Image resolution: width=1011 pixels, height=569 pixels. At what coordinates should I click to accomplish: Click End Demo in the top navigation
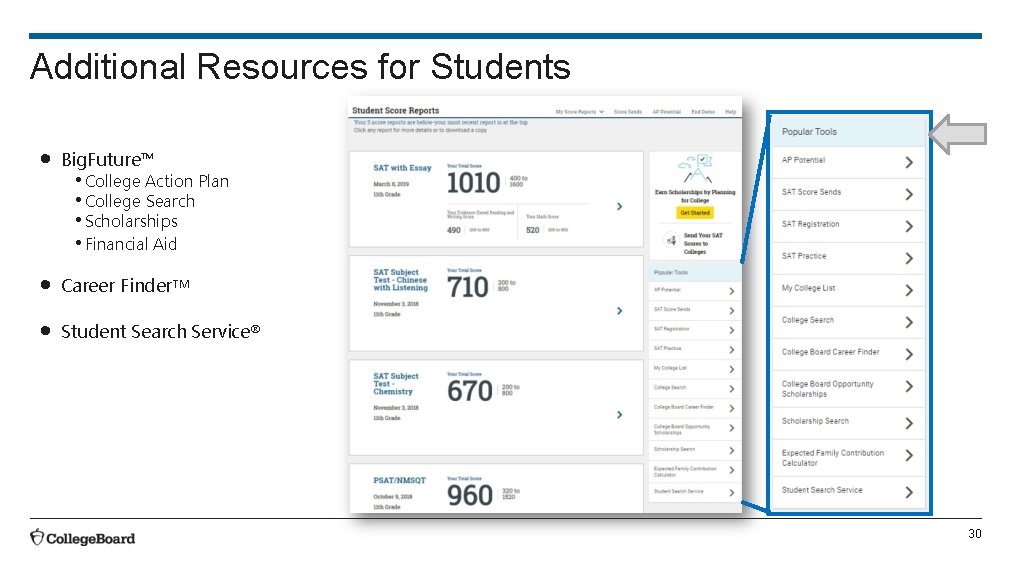(x=703, y=112)
